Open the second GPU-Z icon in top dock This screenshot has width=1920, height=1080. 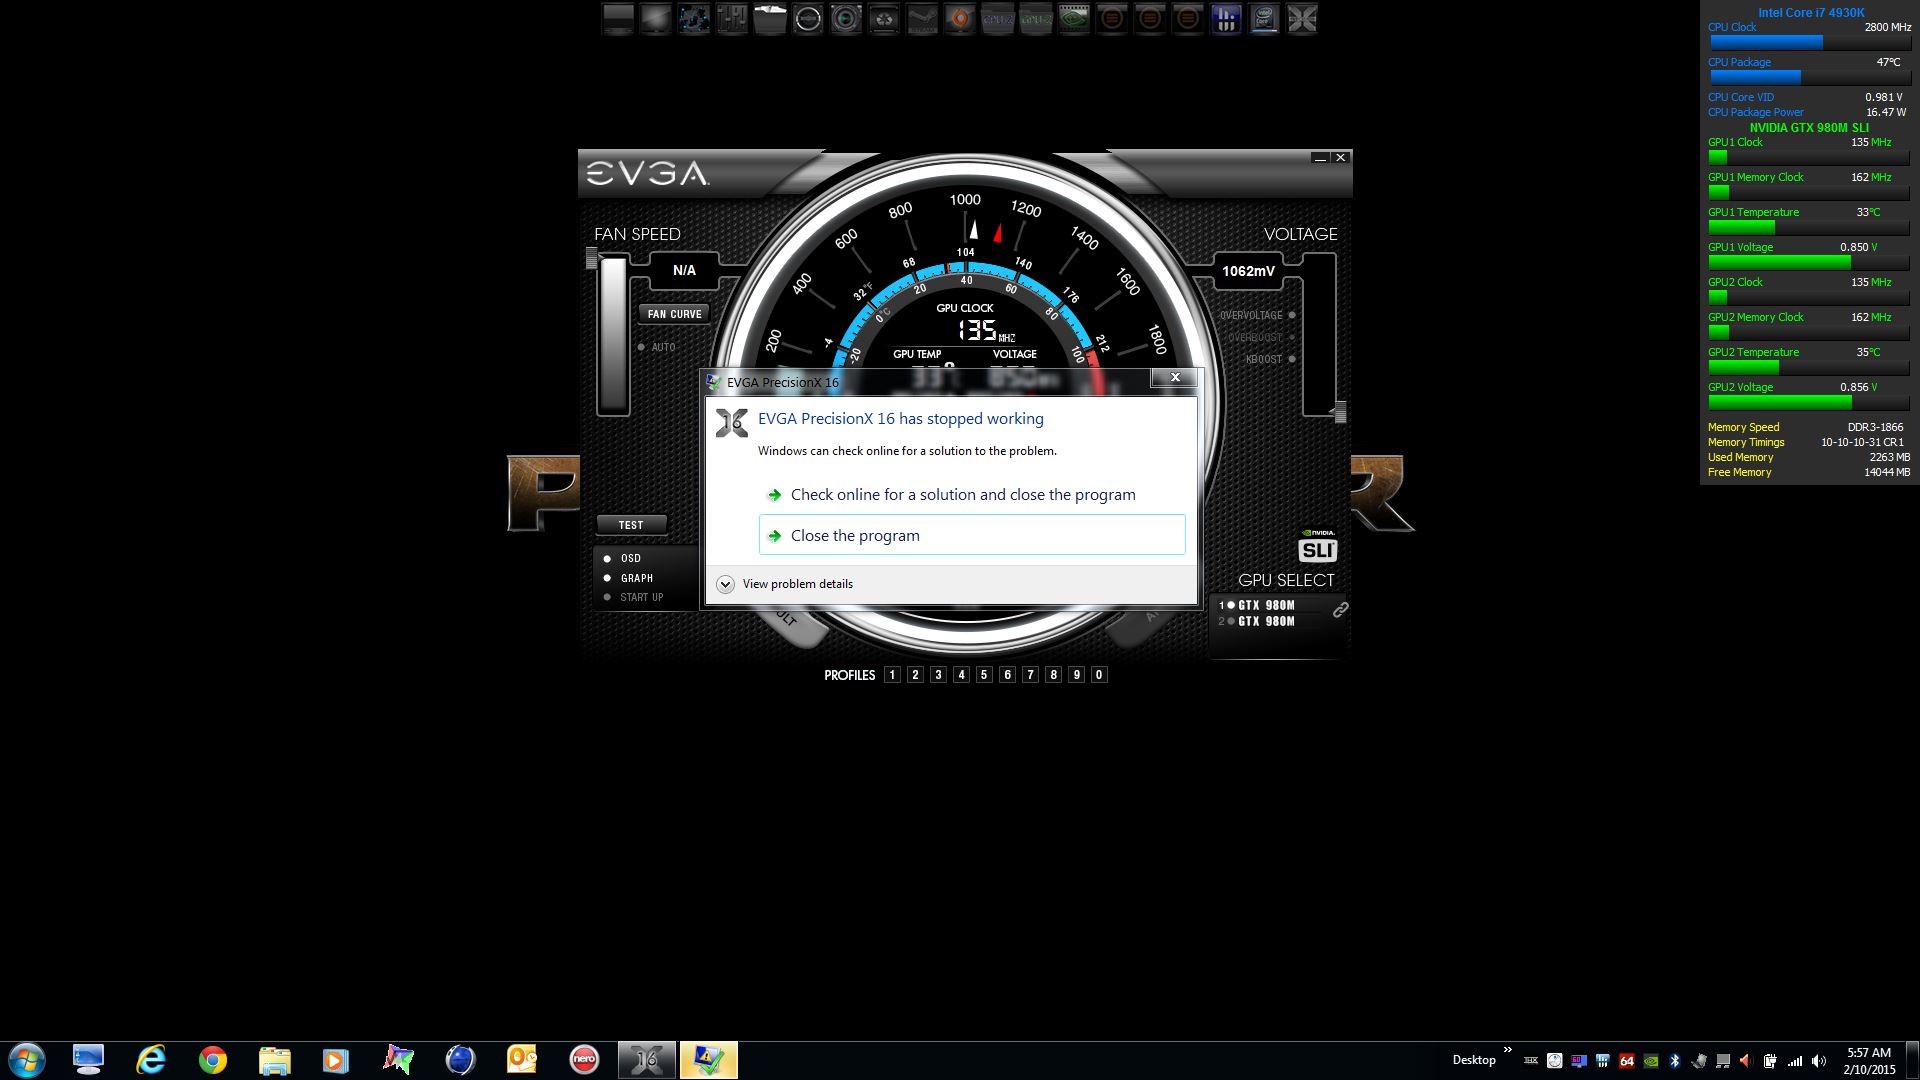tap(1036, 18)
